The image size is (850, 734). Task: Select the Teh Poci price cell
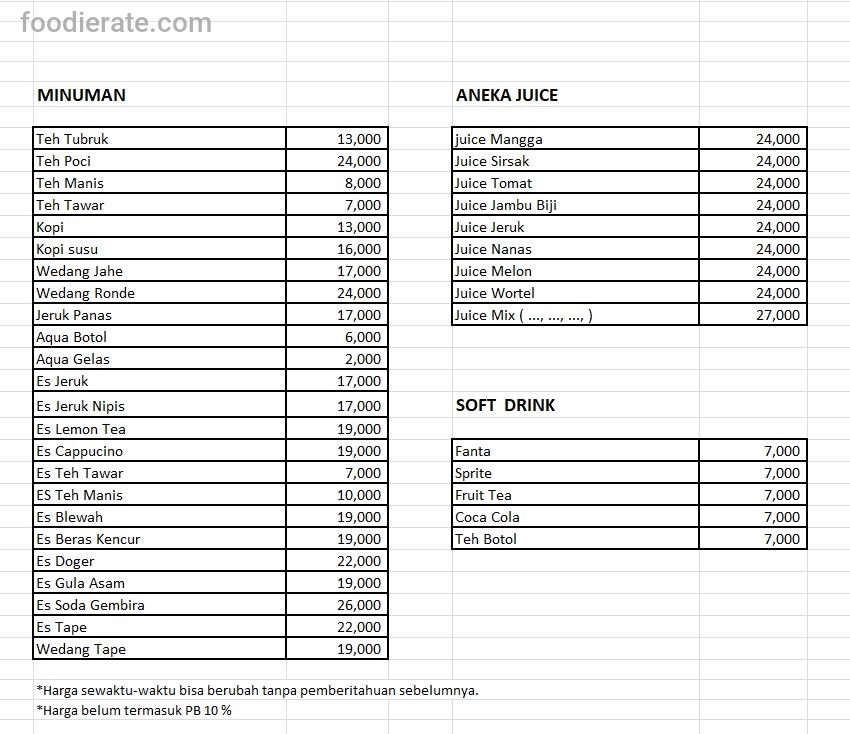tap(337, 161)
